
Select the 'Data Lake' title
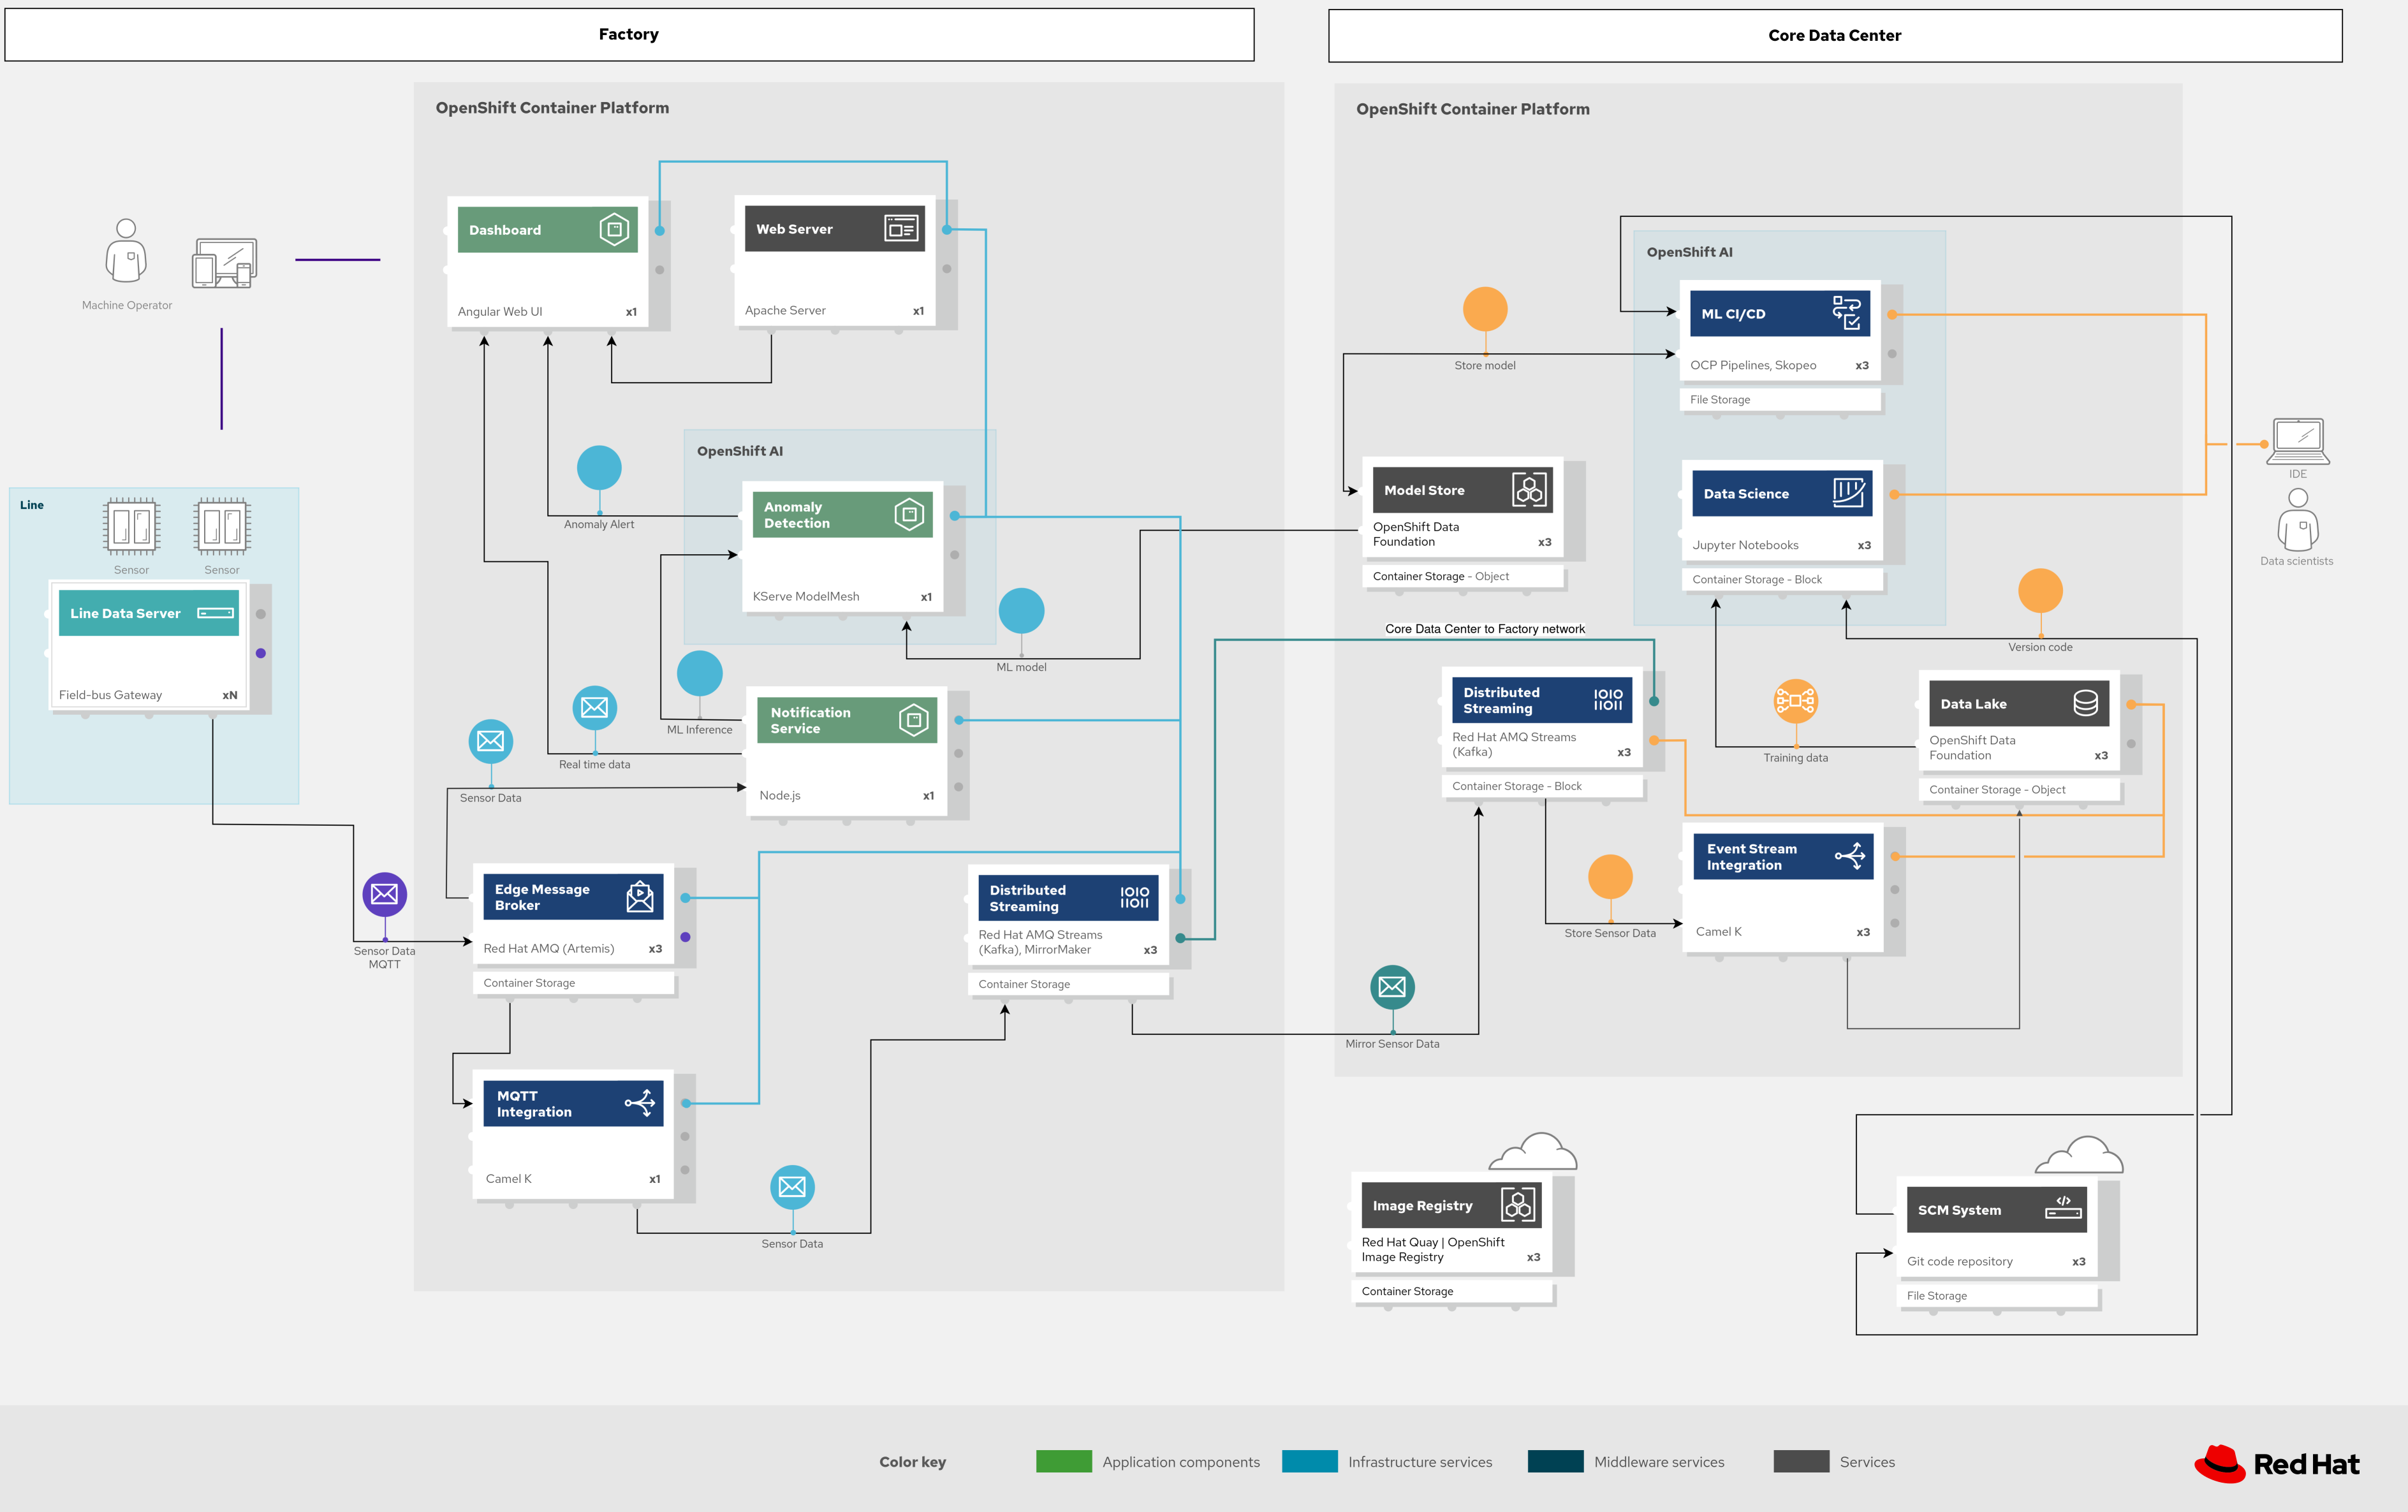point(1974,704)
